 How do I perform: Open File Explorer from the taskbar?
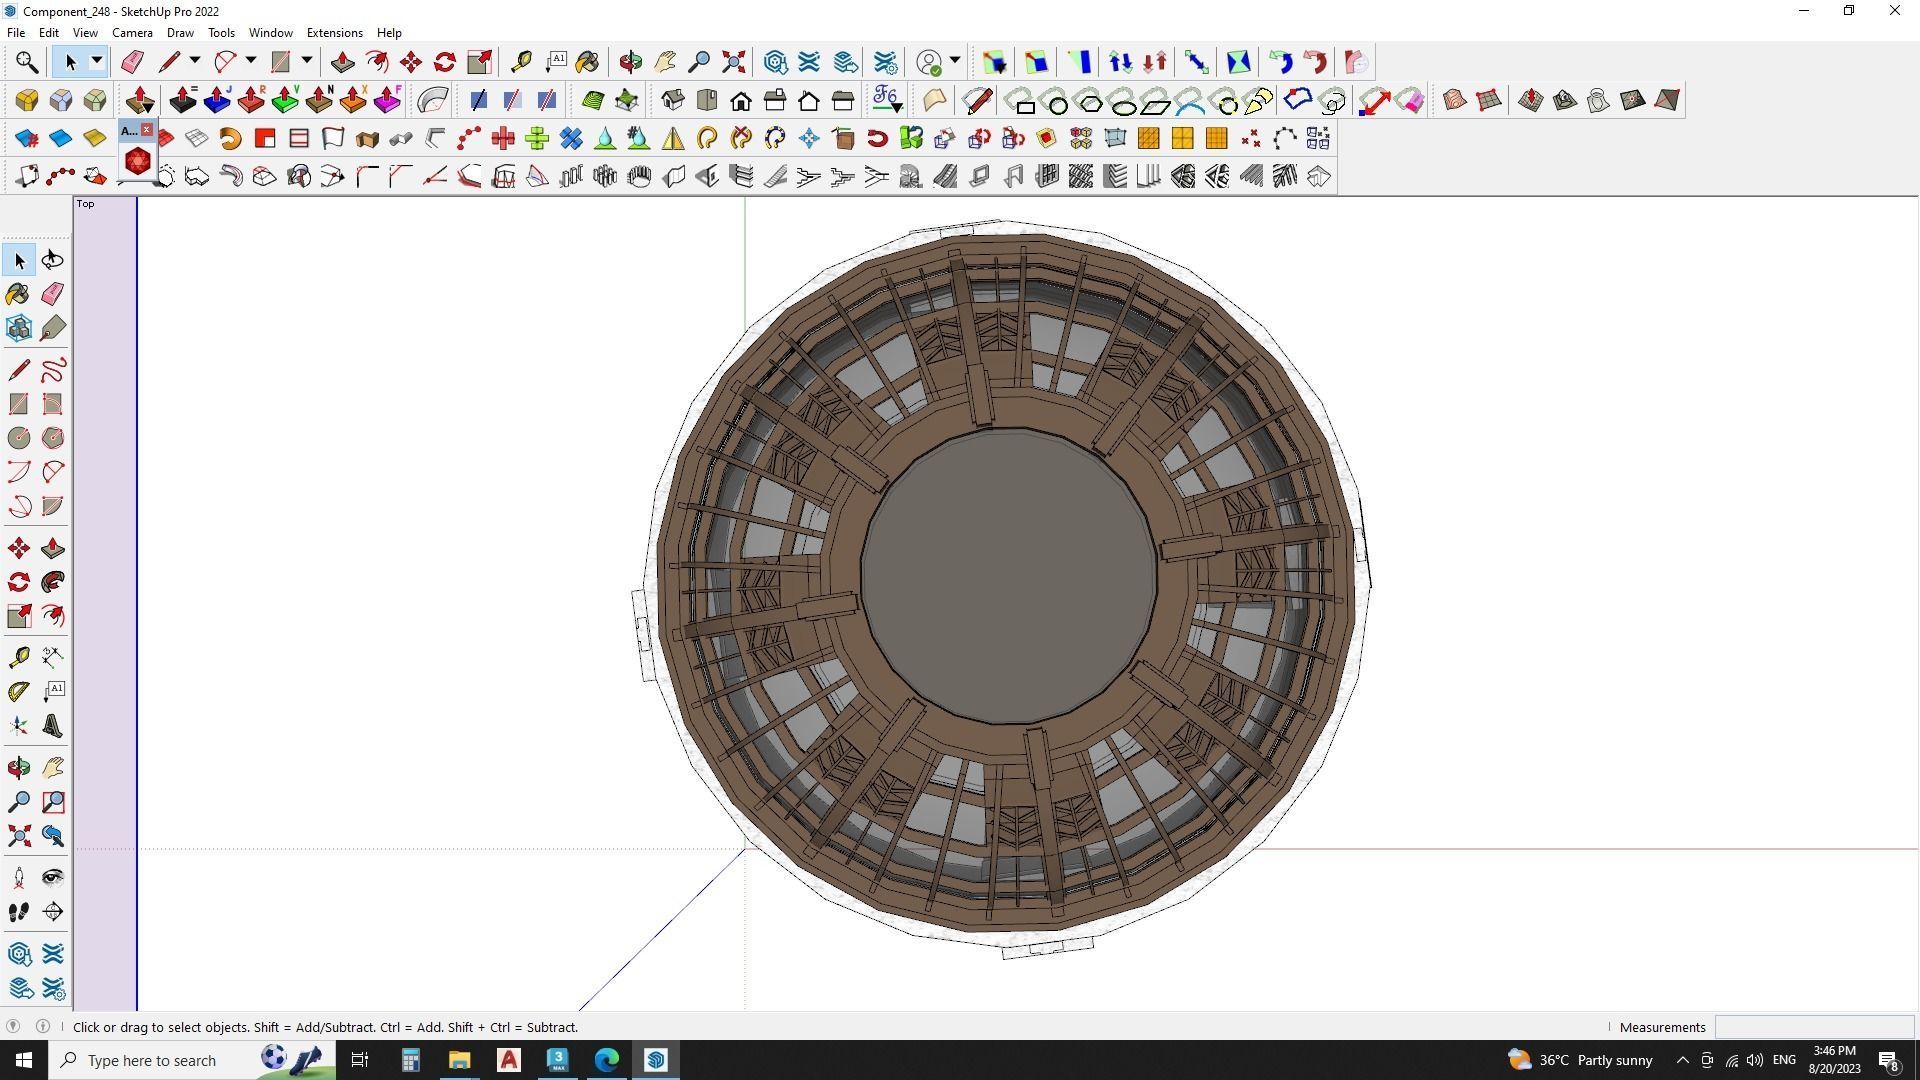click(459, 1060)
